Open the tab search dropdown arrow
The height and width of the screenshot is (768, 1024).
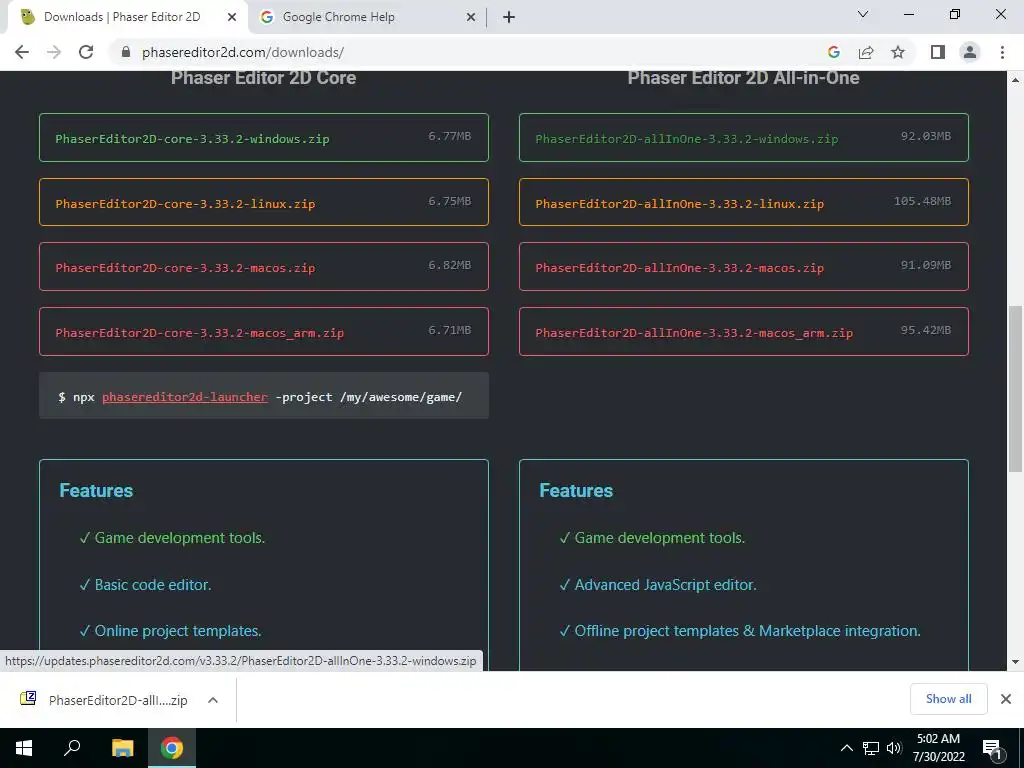863,14
